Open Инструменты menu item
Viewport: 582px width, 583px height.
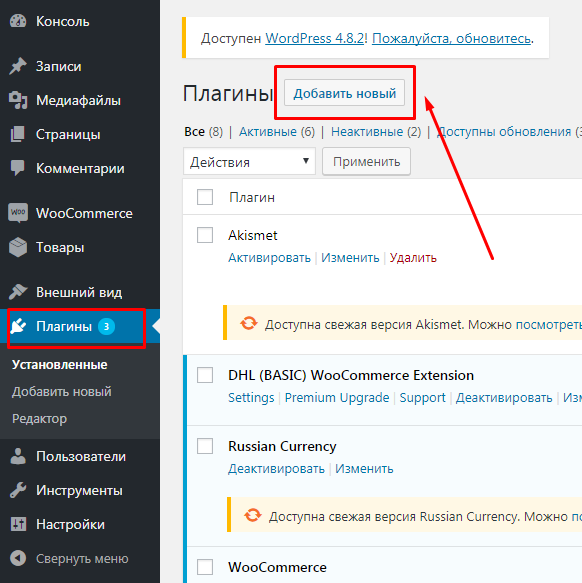coord(80,490)
